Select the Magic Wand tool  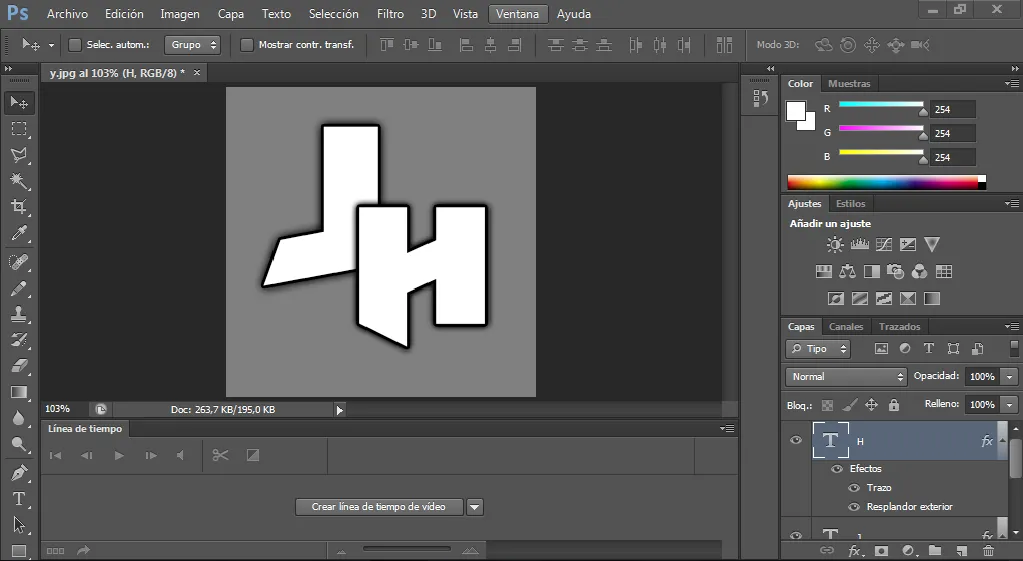click(x=19, y=181)
